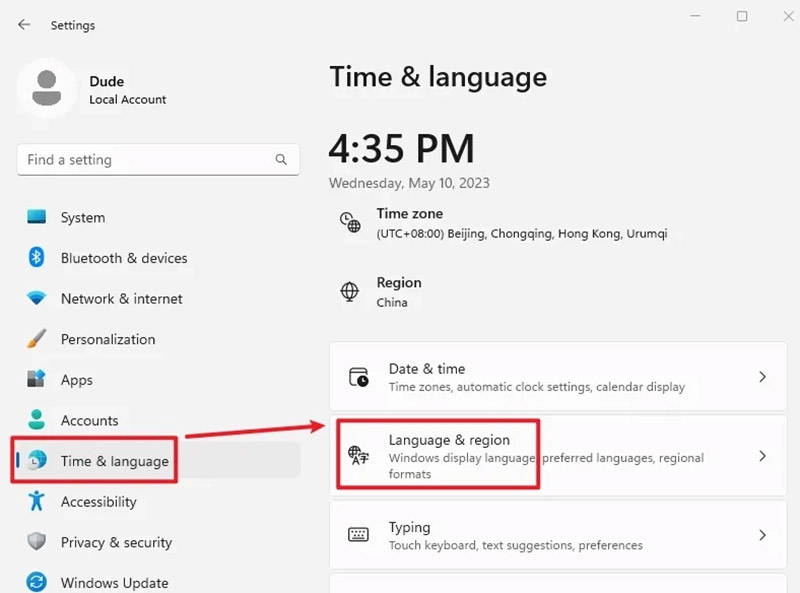Click the Date & time calendar icon
Viewport: 800px width, 593px height.
pos(359,377)
